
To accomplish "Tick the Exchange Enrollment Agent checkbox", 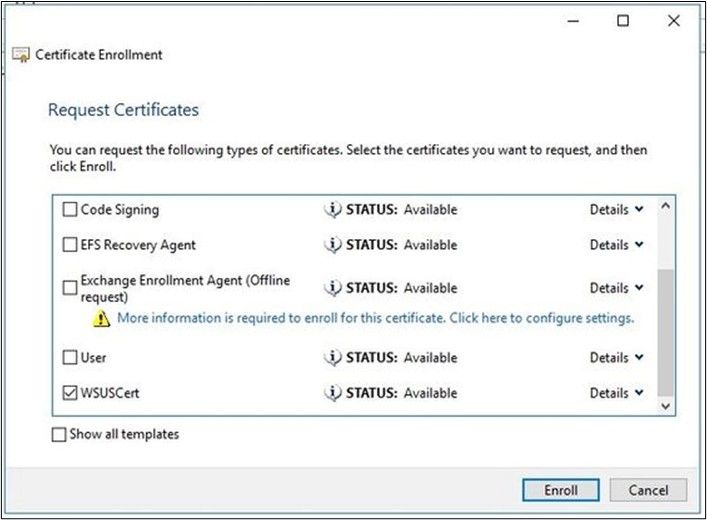I will click(70, 288).
